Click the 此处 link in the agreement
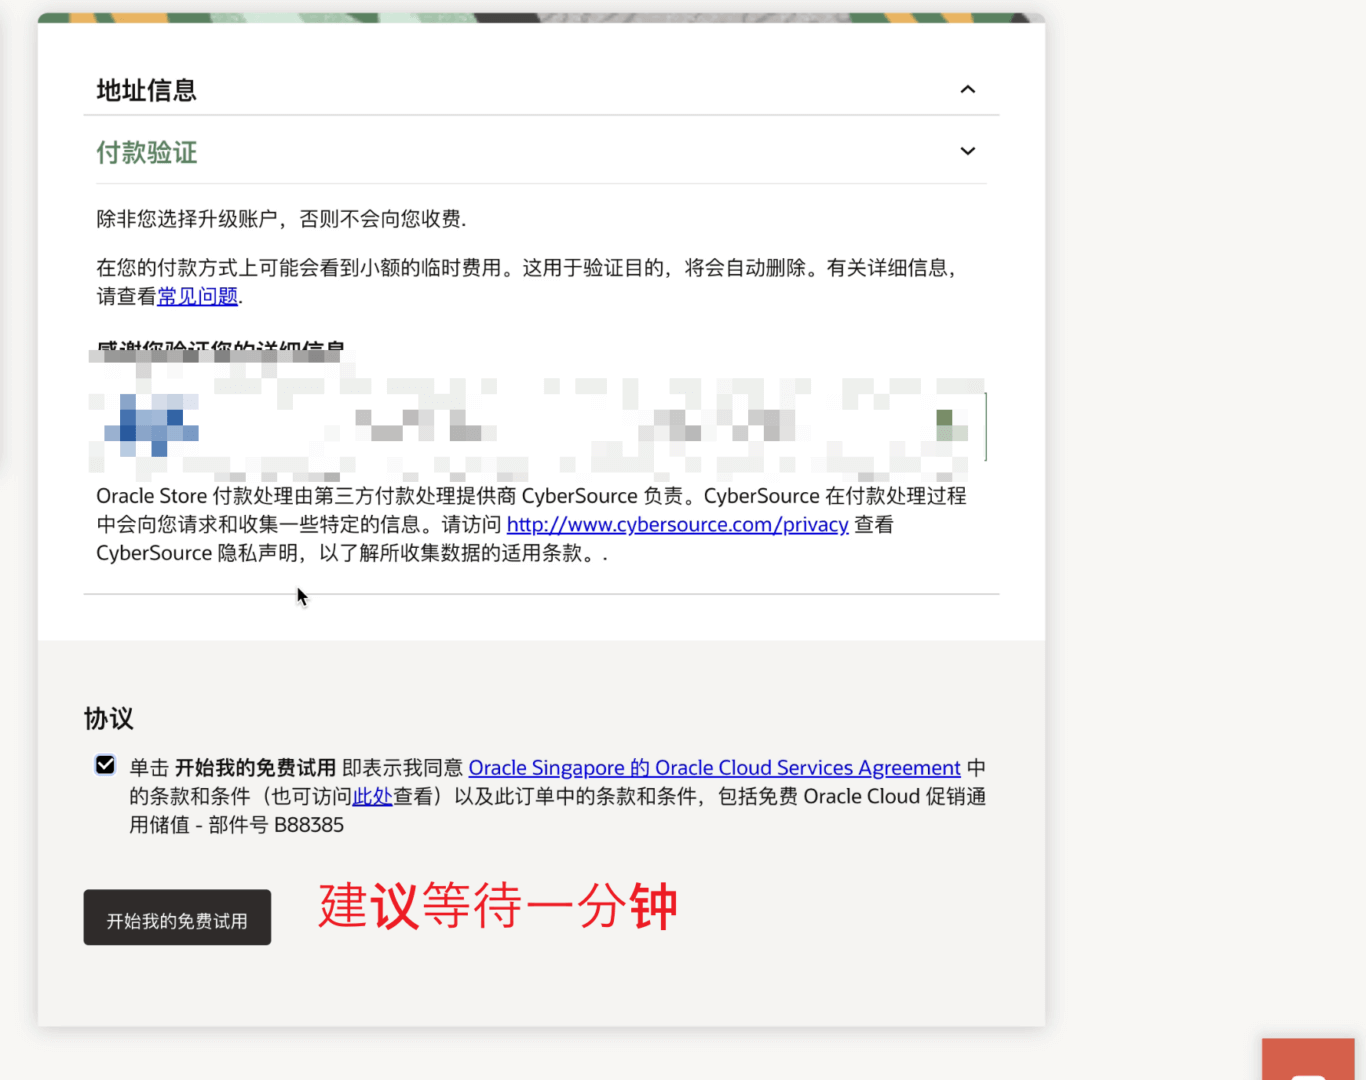 (372, 796)
